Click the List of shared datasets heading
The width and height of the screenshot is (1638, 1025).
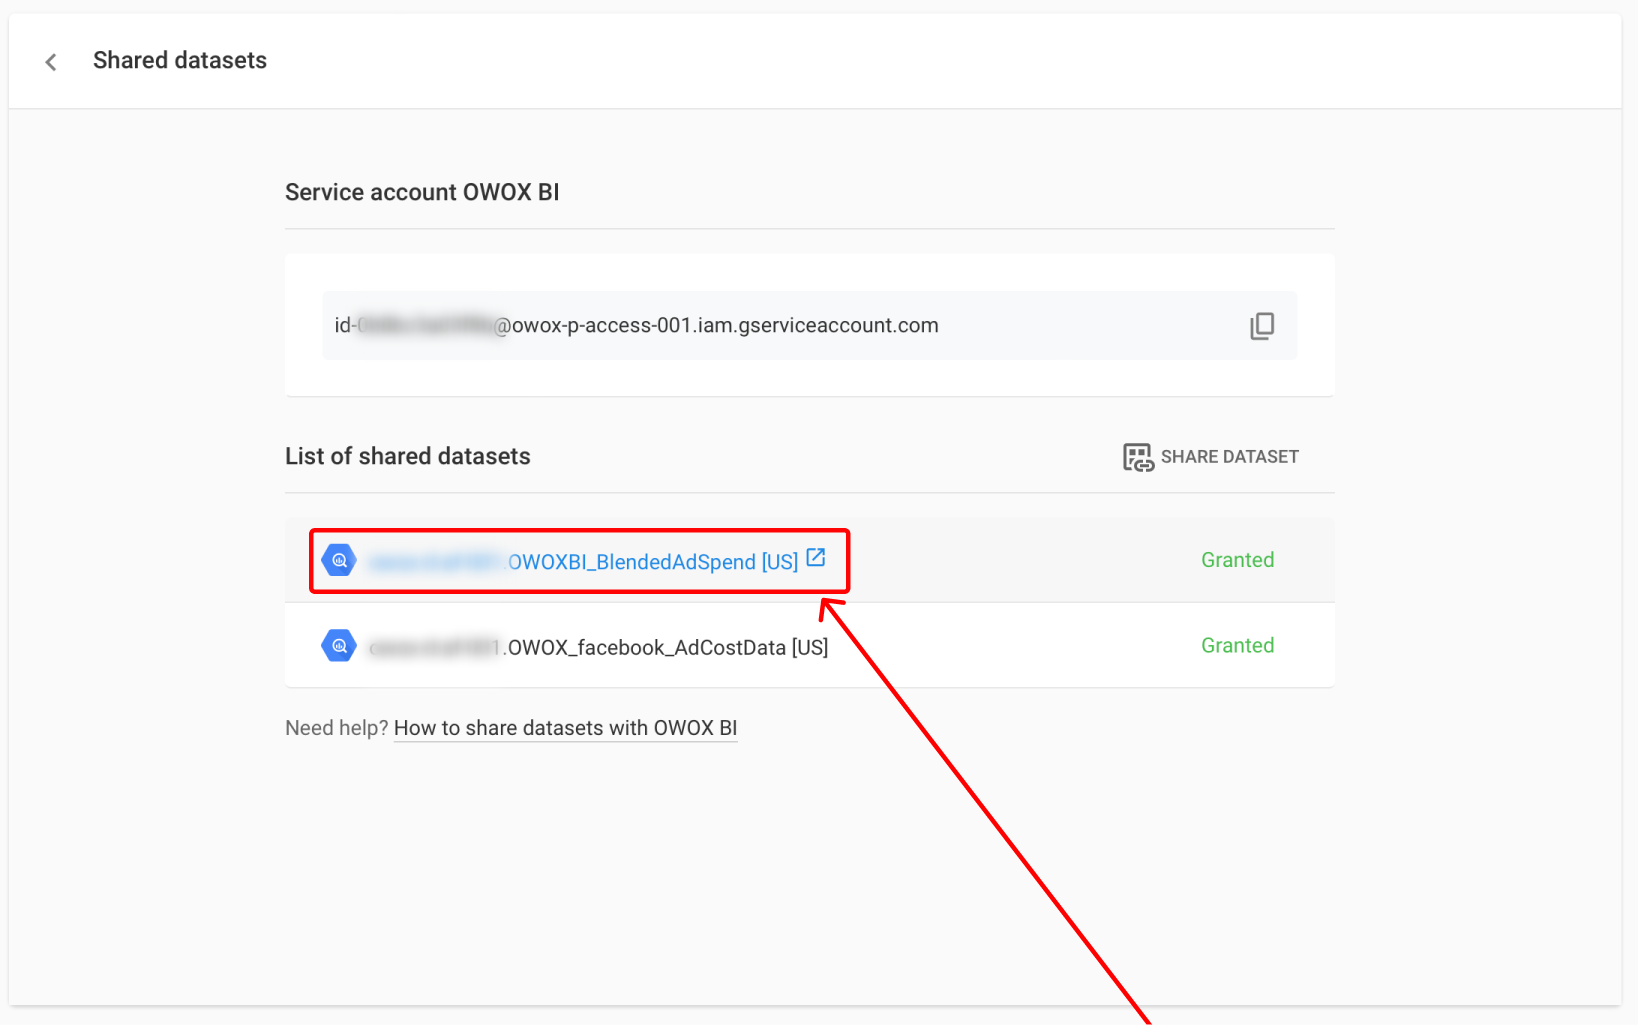[408, 456]
